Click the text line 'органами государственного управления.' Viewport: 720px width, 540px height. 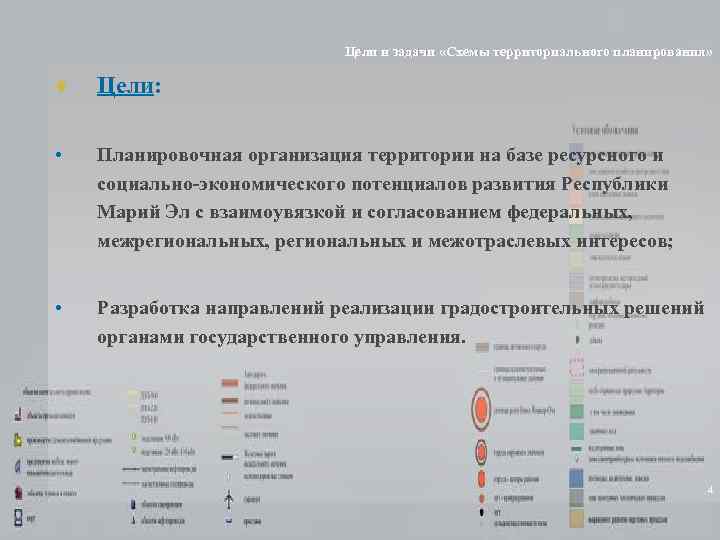(x=281, y=337)
